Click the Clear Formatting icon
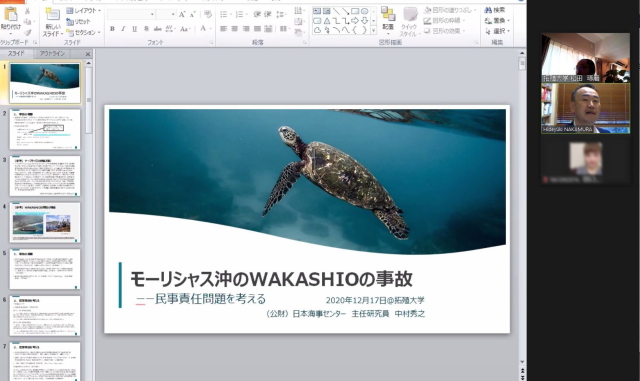 click(208, 15)
